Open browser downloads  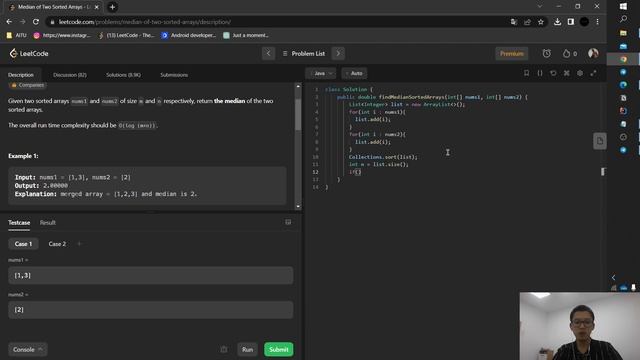(x=558, y=22)
